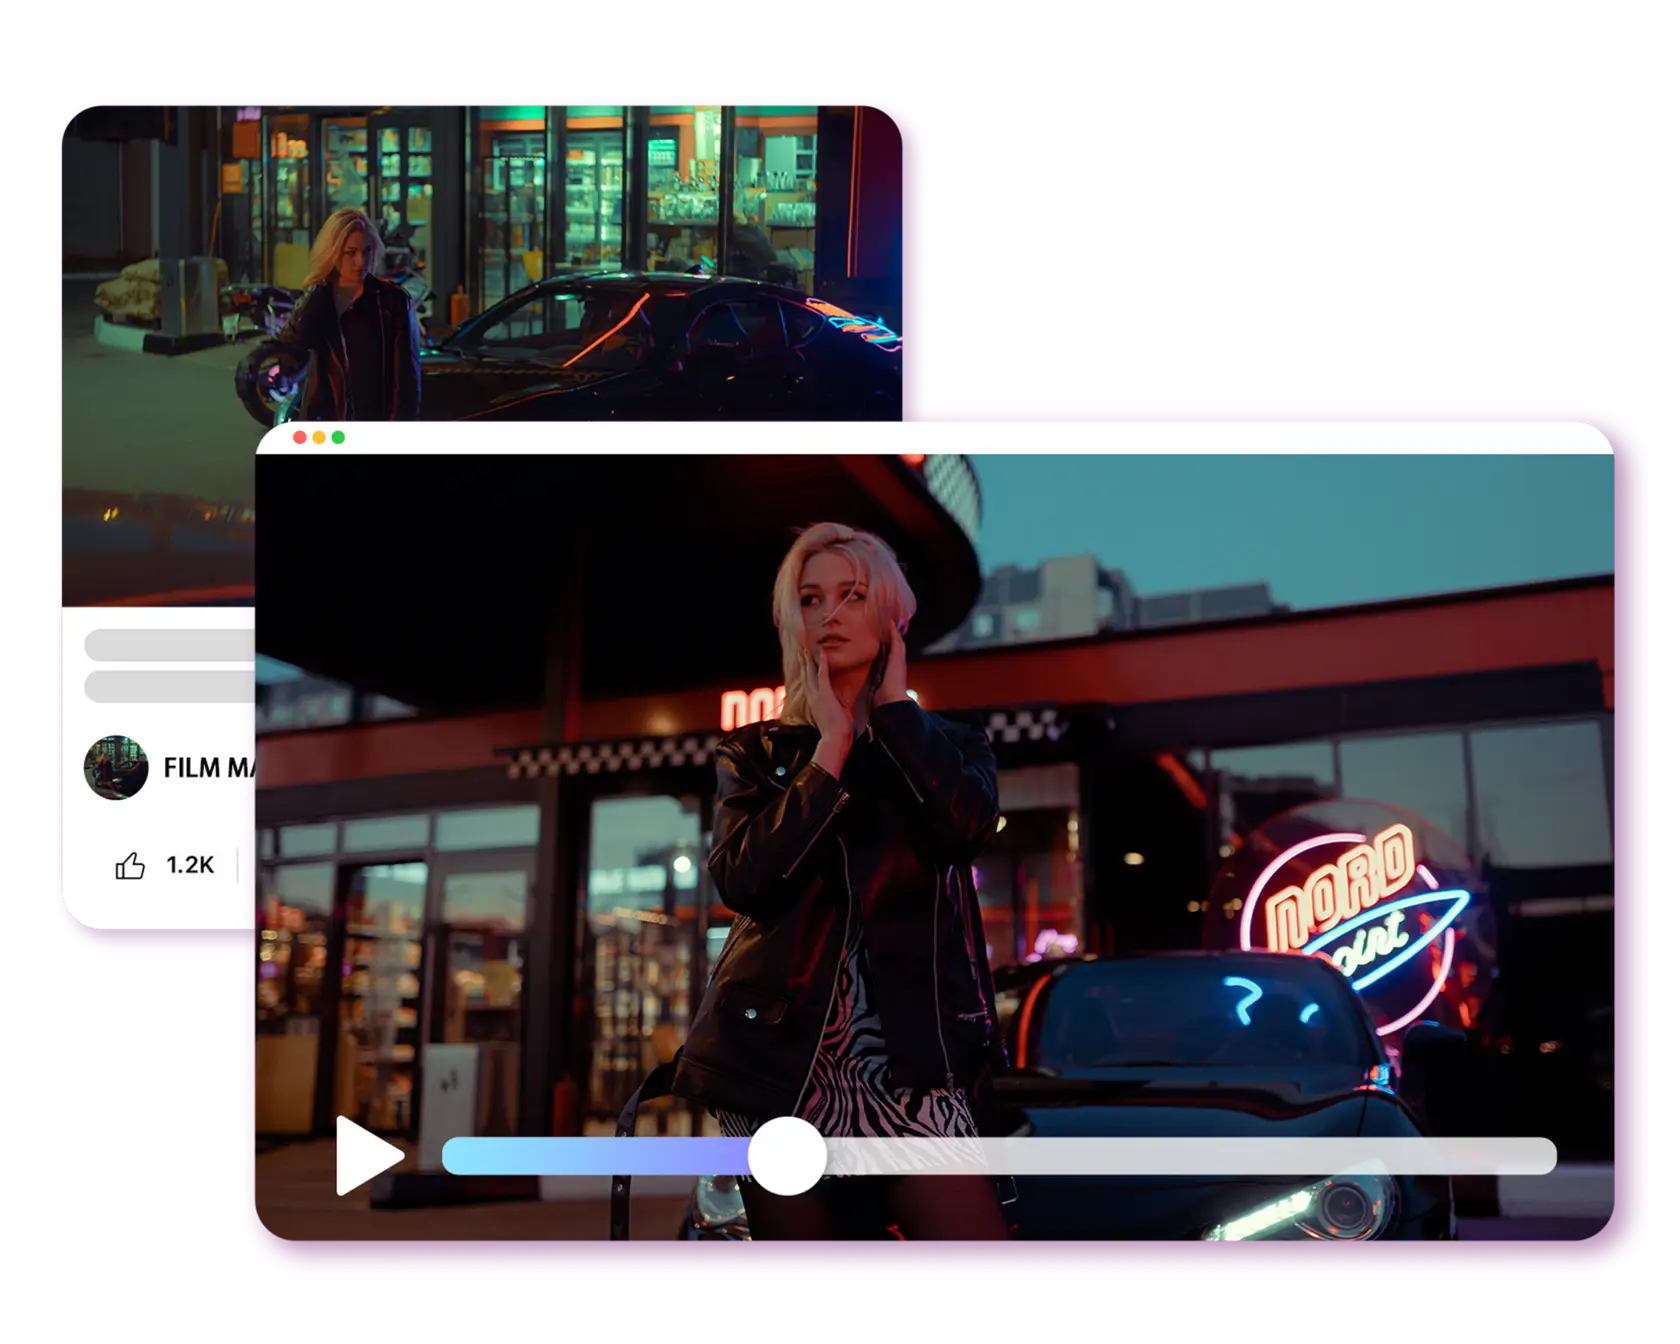Click the red close dot
This screenshot has height=1344, width=1680.
point(298,437)
